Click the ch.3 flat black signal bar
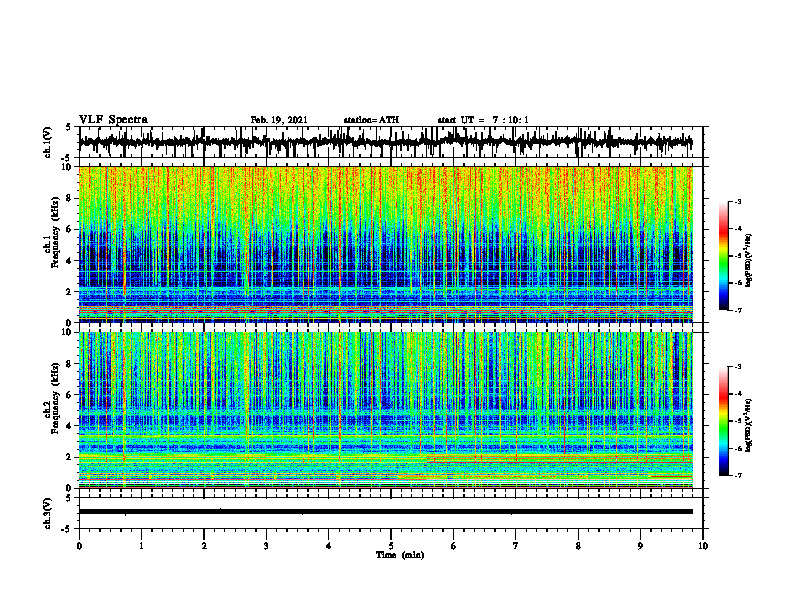 point(385,512)
